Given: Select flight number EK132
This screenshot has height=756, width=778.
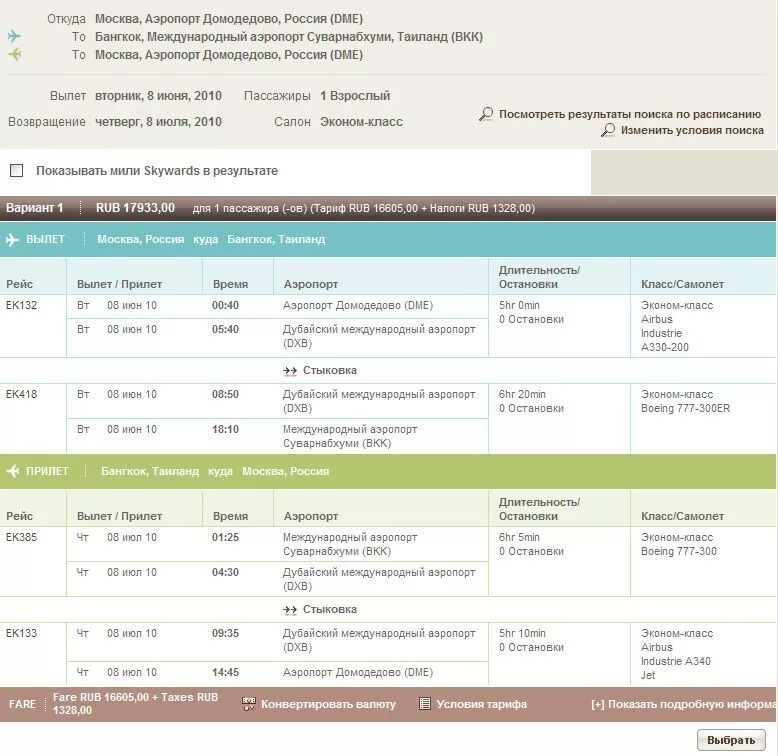Looking at the screenshot, I should [x=21, y=305].
